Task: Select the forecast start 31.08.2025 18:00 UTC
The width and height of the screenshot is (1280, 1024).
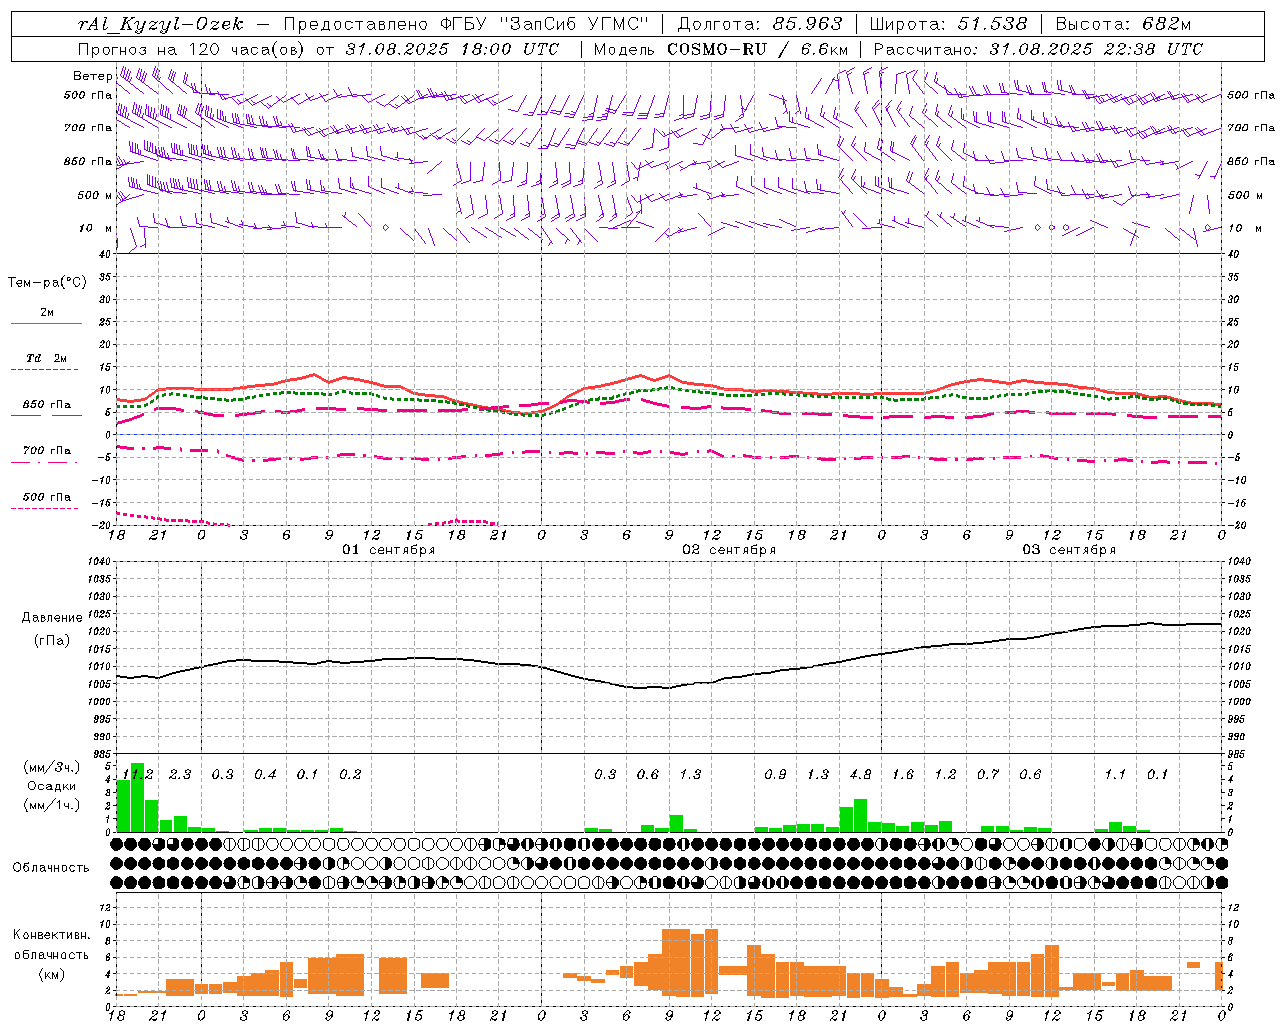Action: pos(452,49)
